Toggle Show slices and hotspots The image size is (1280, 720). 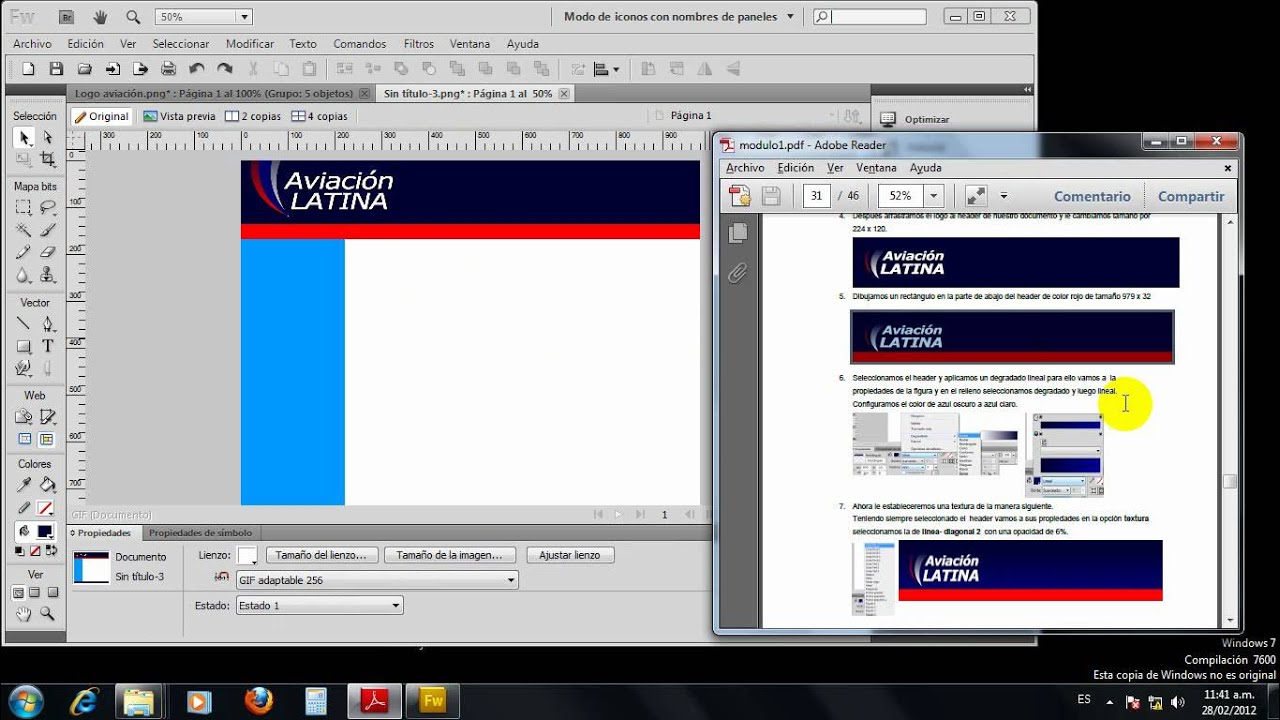(x=47, y=440)
